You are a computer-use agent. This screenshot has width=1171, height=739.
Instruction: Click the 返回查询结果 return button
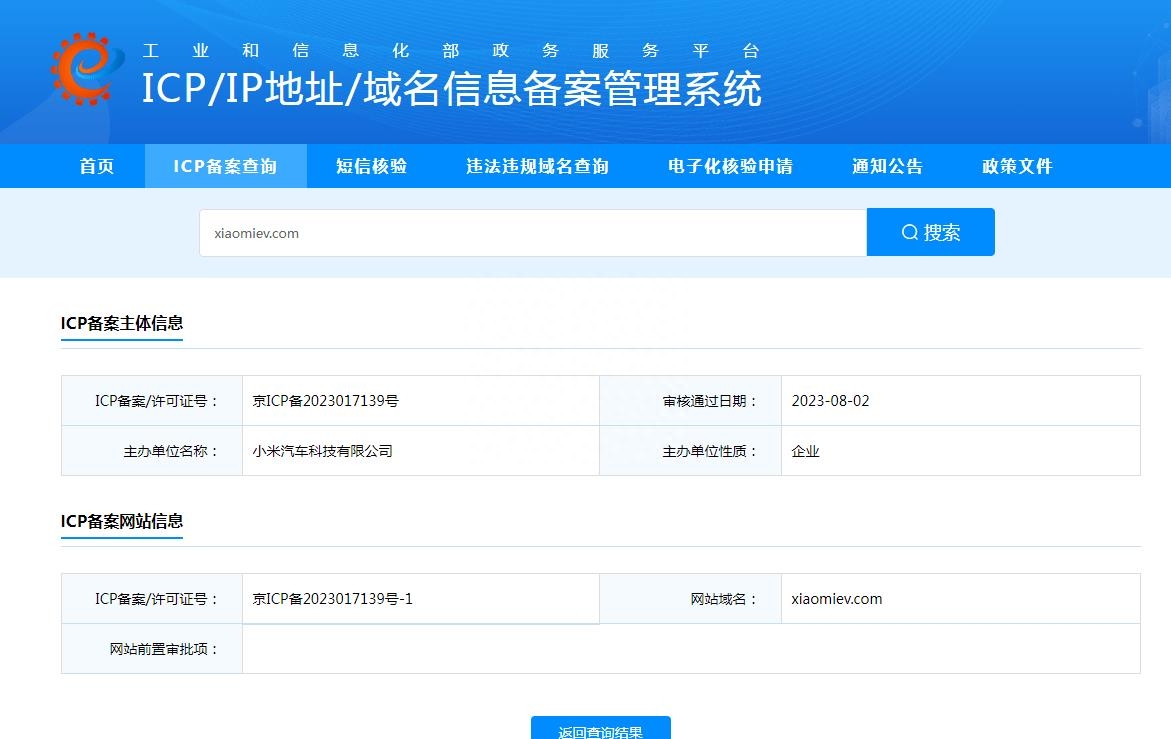tap(601, 729)
